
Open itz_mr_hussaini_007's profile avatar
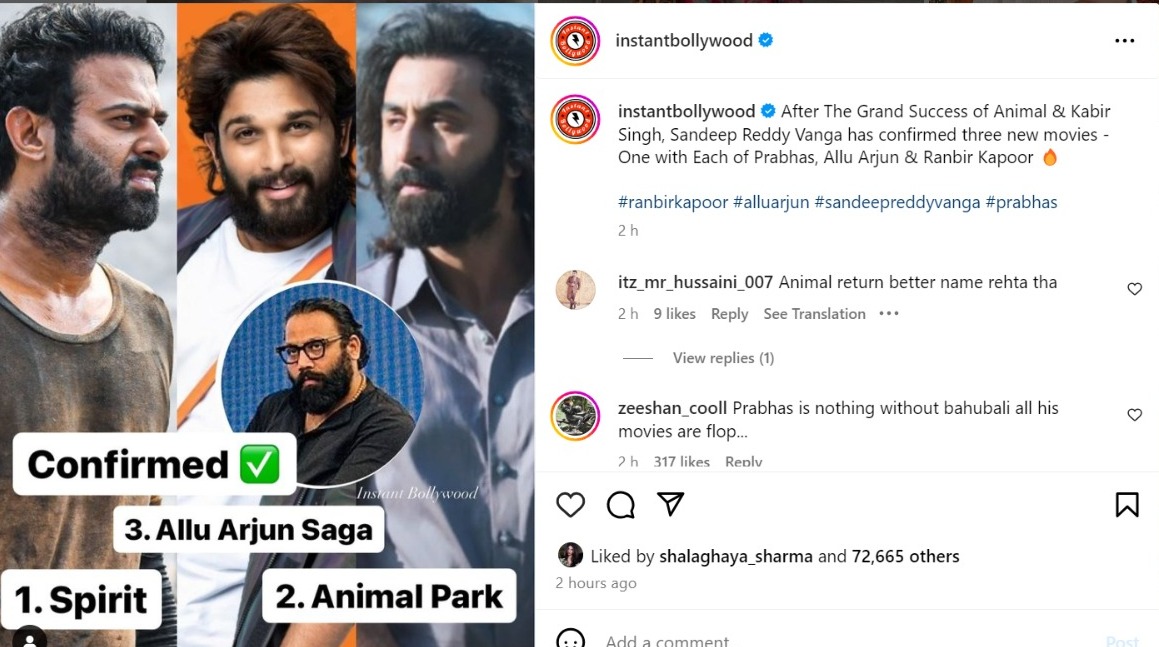coord(575,290)
